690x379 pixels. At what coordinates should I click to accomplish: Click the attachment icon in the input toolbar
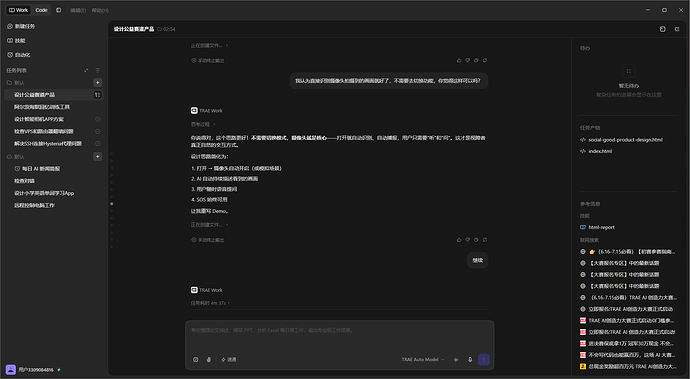209,360
